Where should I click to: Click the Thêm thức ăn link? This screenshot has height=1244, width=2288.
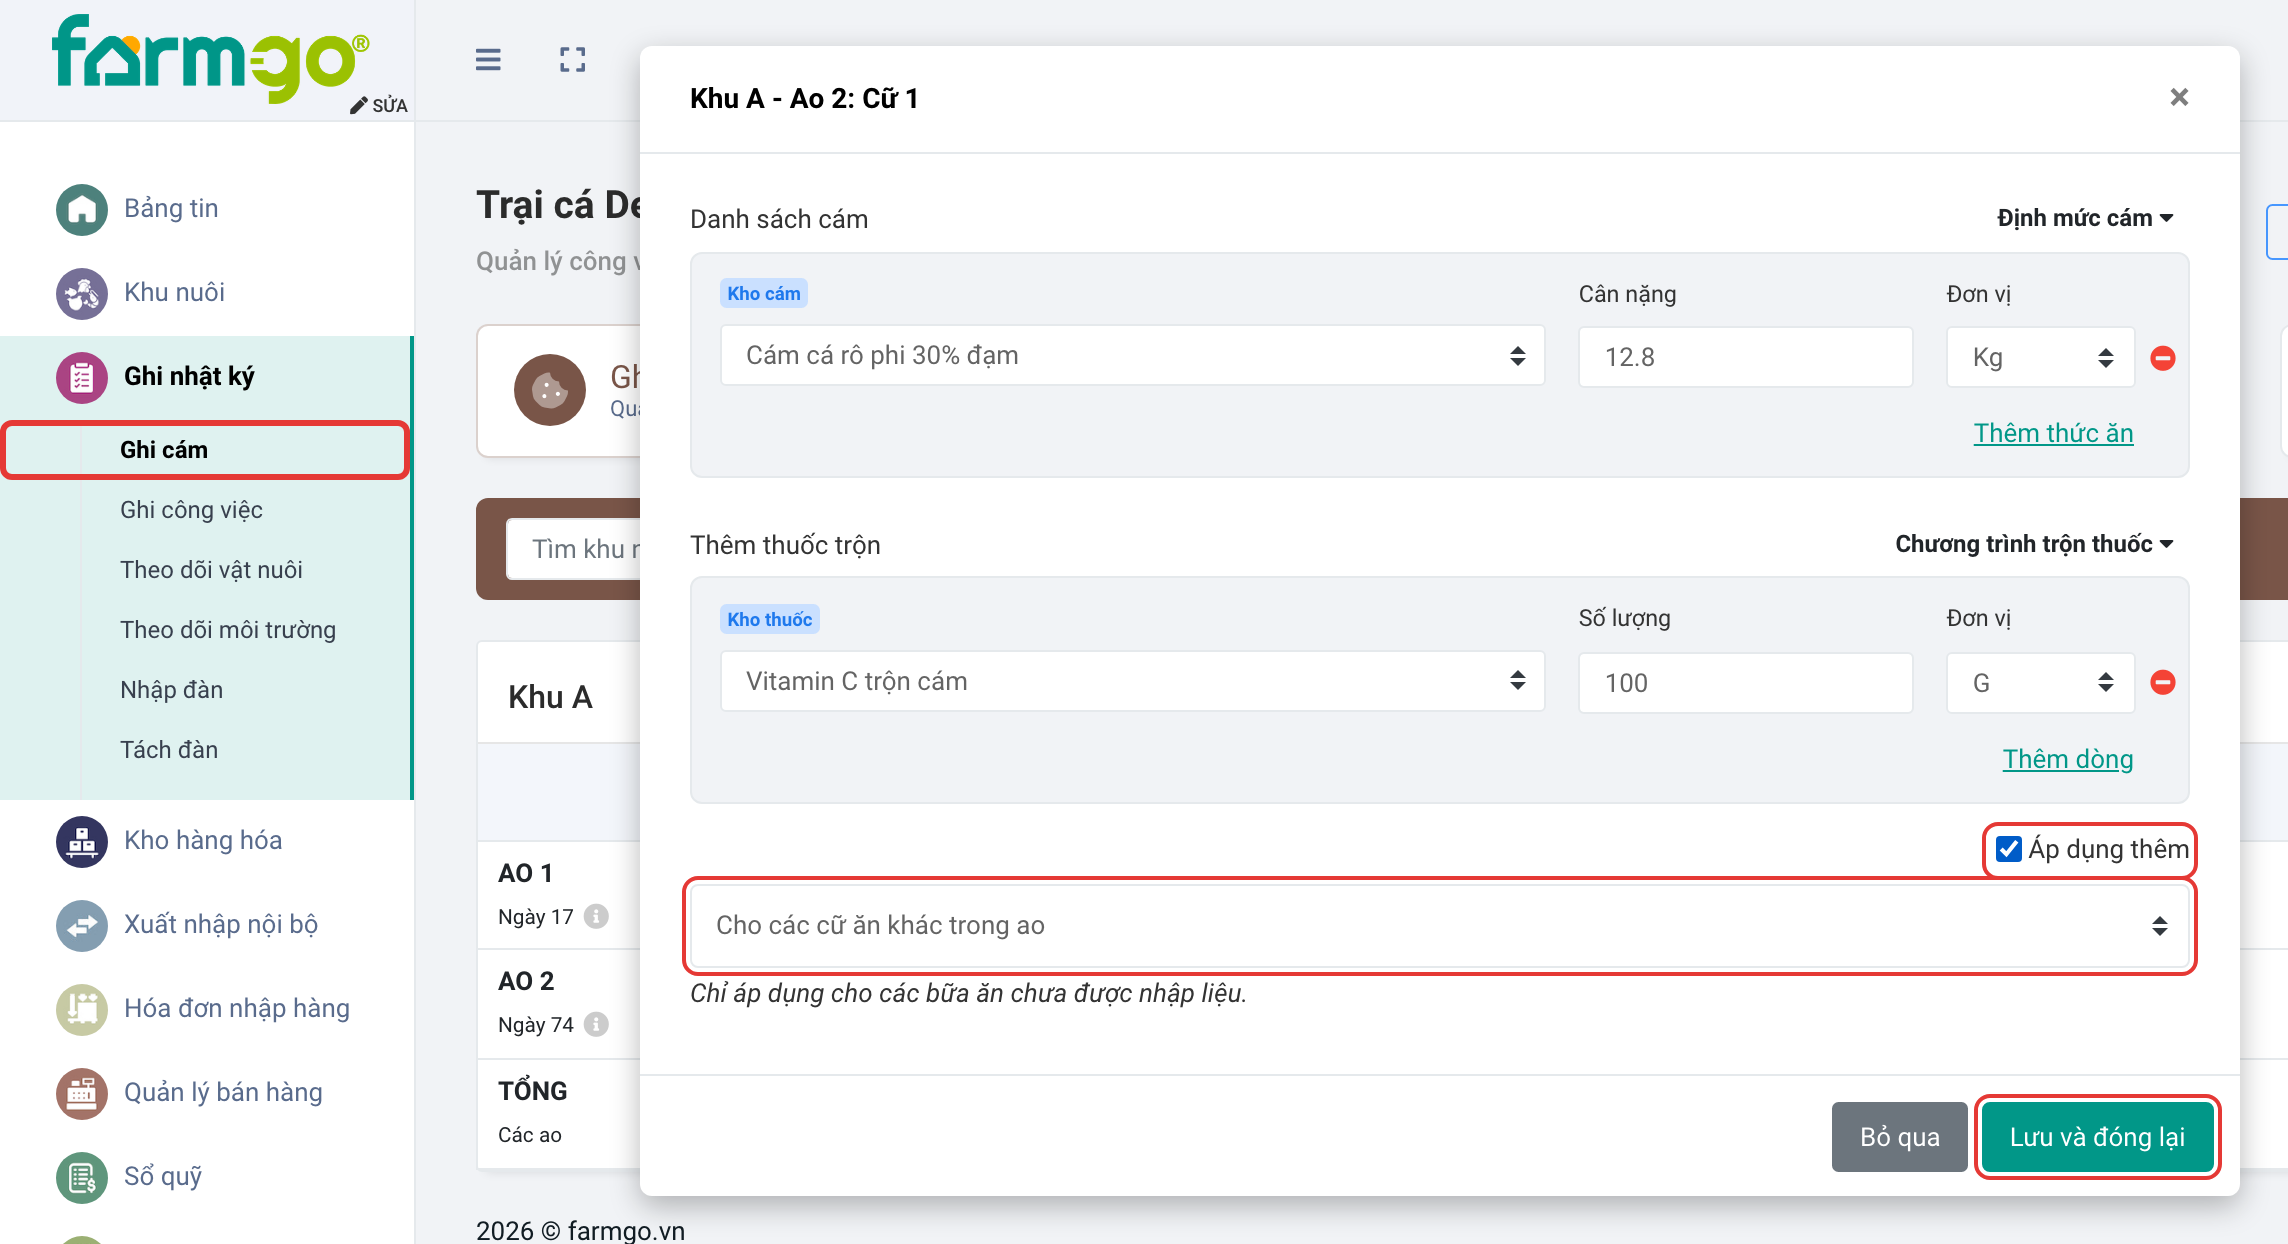tap(2053, 433)
